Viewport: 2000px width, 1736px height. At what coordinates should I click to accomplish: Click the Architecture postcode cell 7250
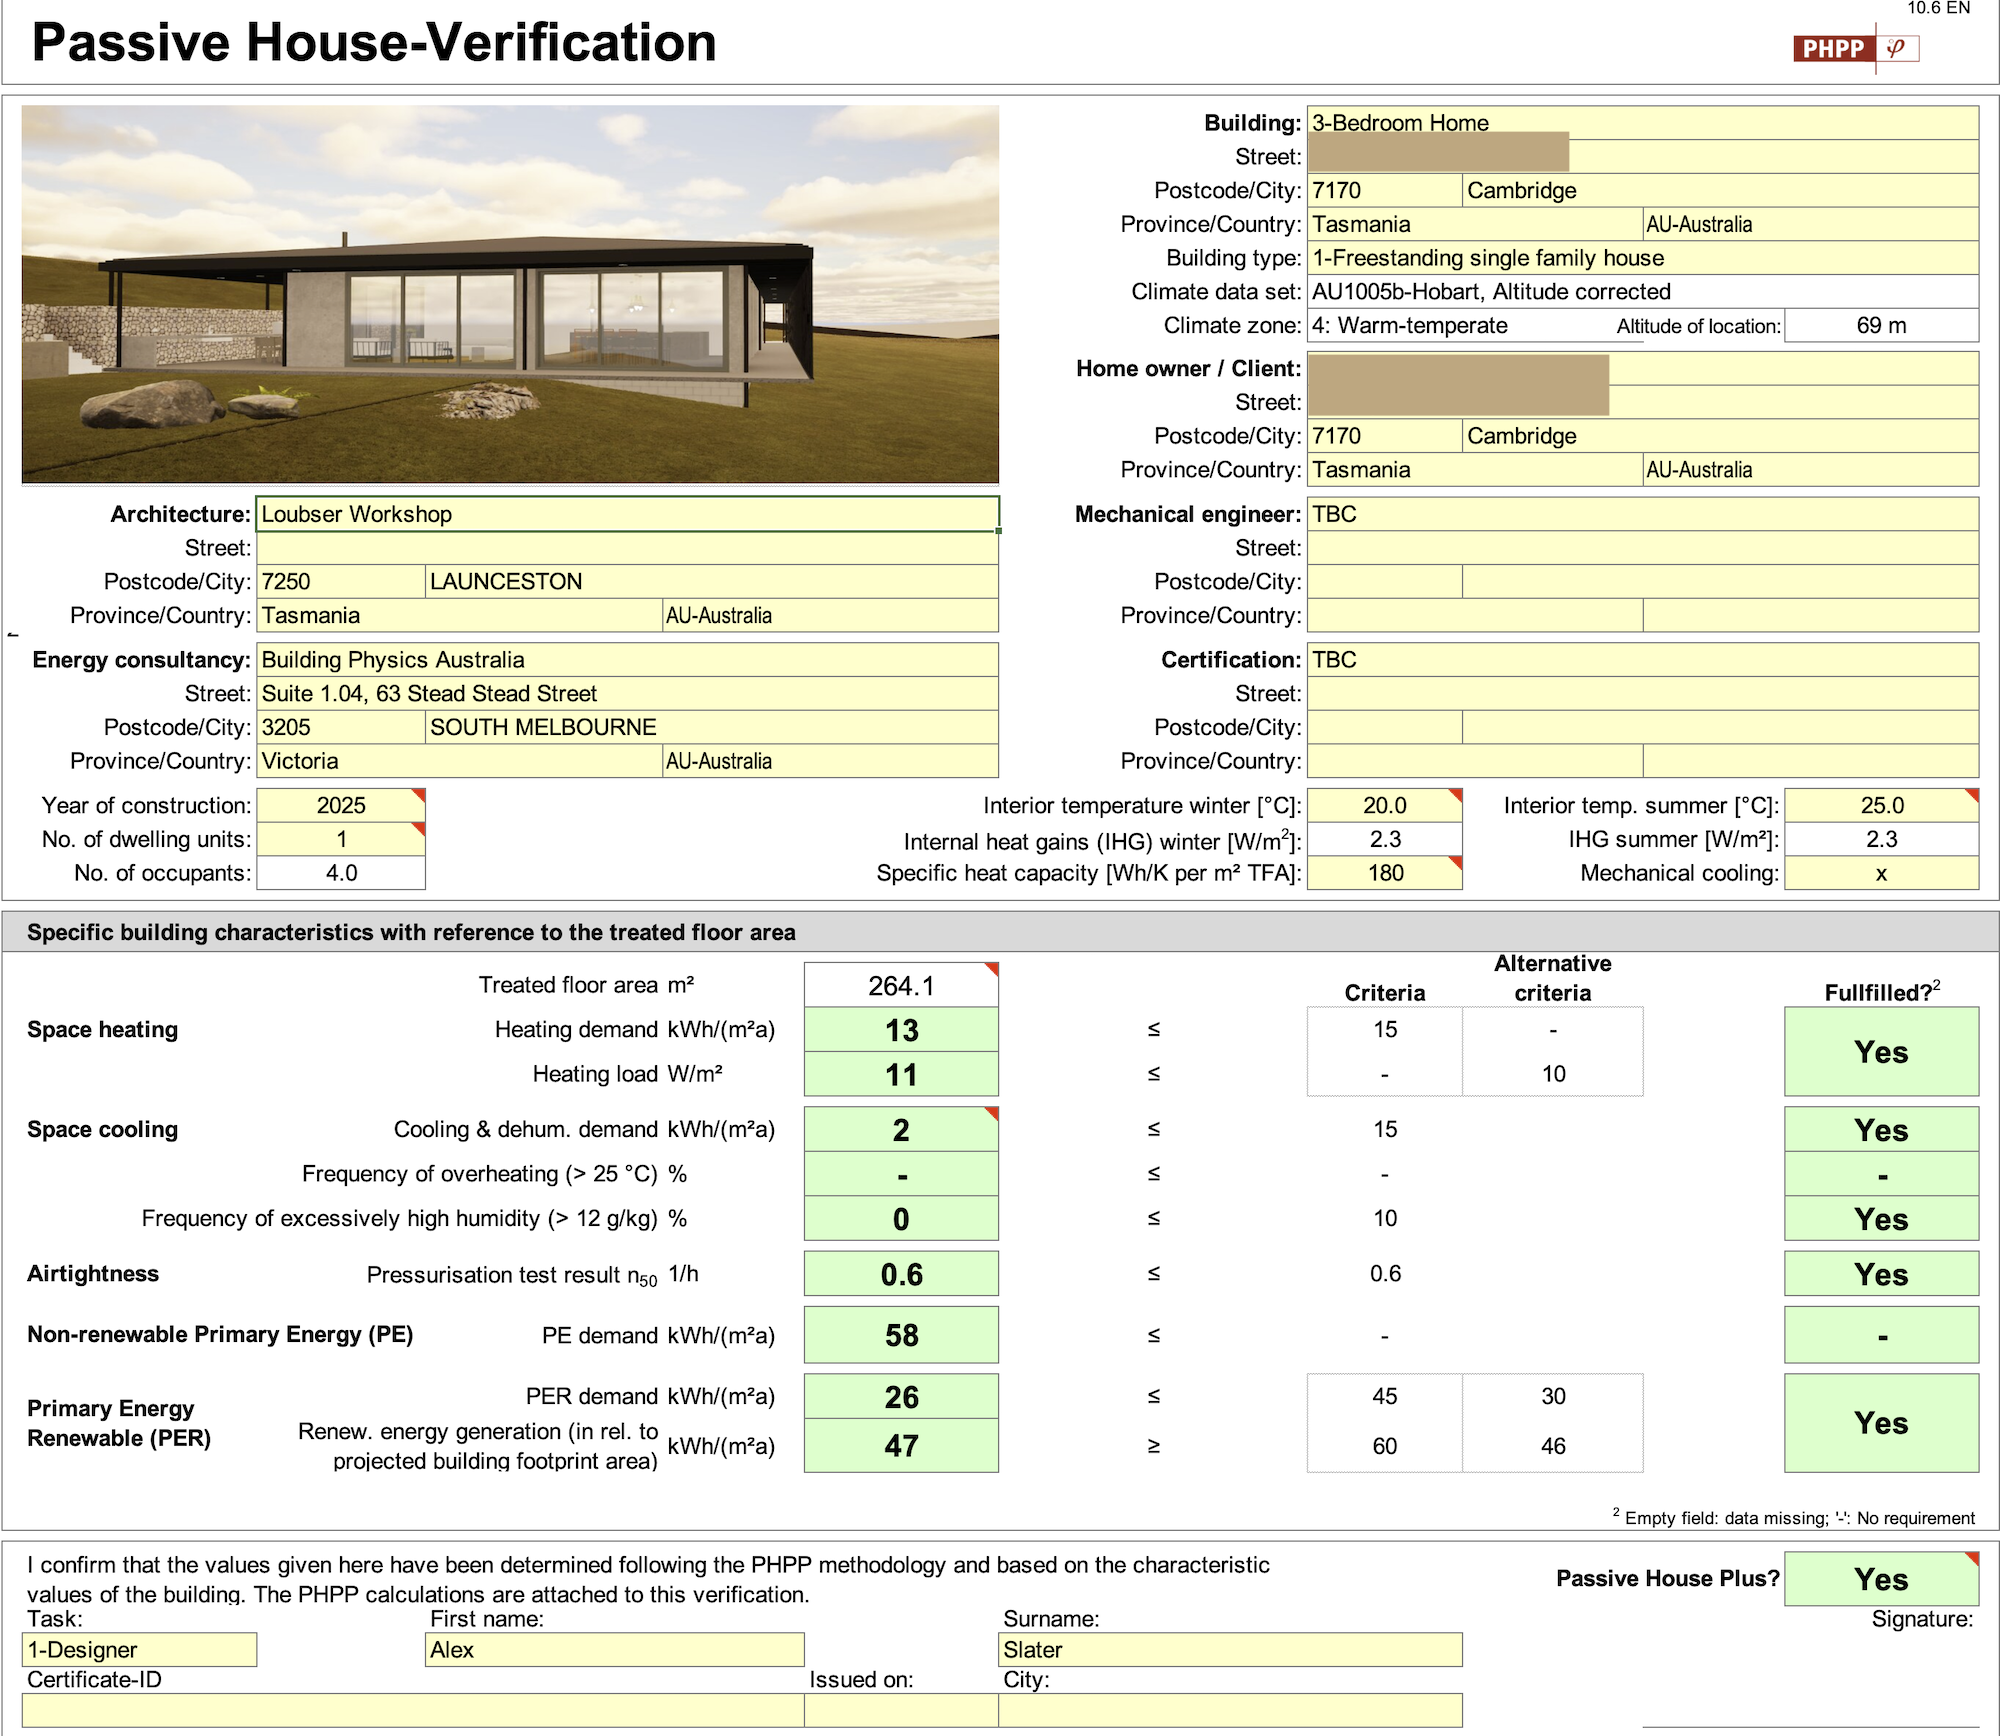(x=341, y=582)
